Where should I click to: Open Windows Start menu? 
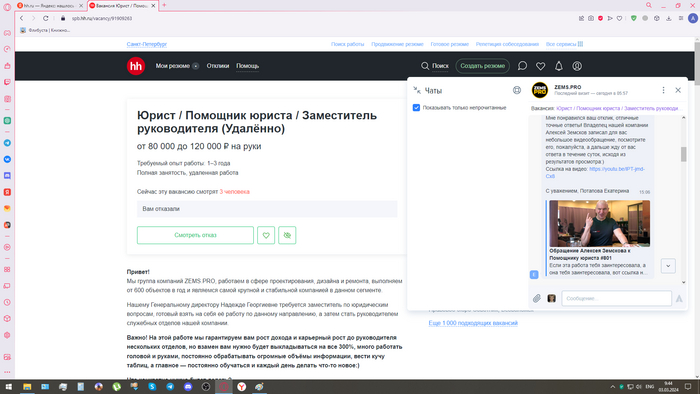8,386
